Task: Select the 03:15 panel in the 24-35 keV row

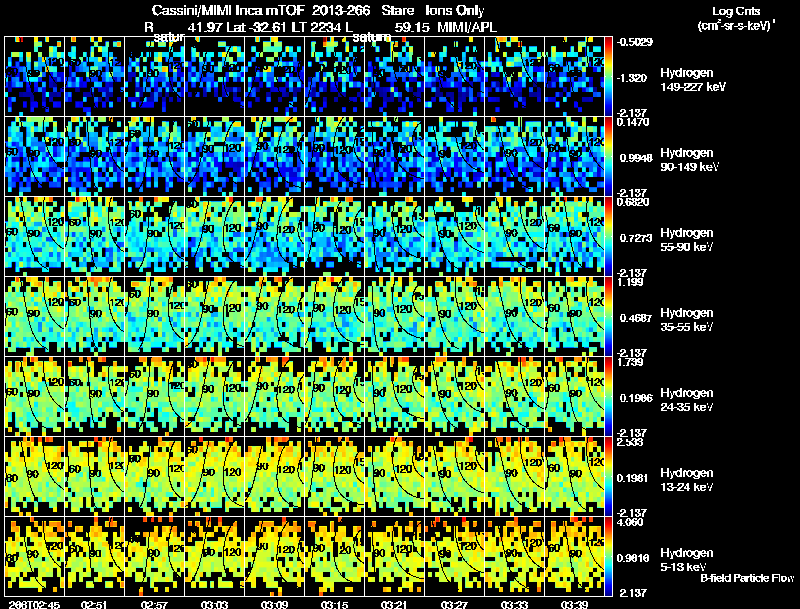Action: (335, 396)
